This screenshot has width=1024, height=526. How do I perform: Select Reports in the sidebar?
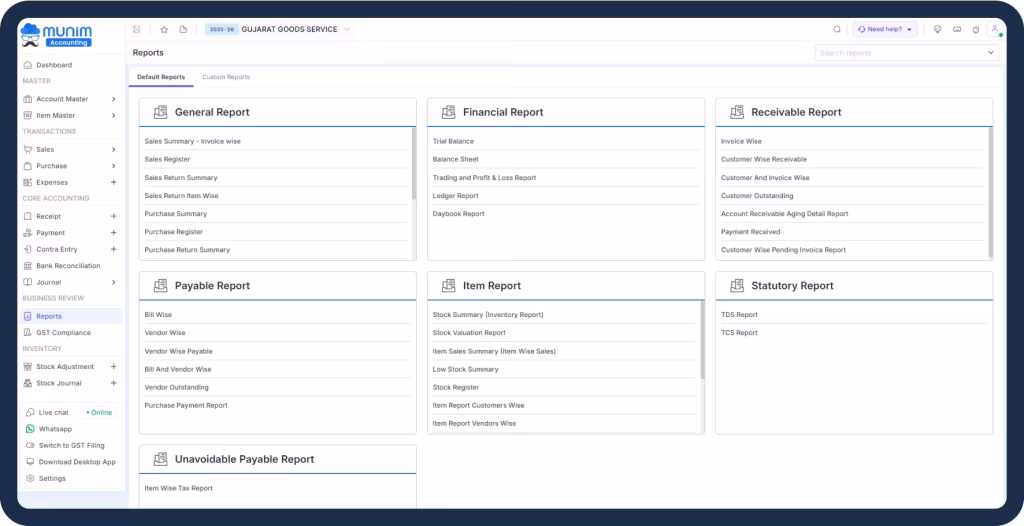pos(71,316)
